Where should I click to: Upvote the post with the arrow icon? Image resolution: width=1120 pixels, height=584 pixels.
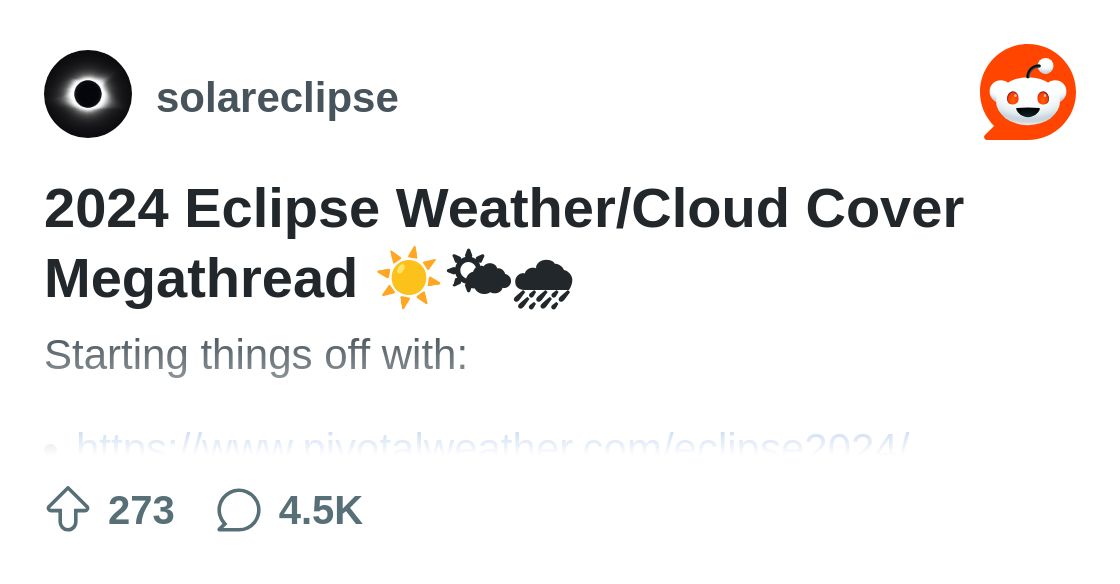tap(68, 509)
